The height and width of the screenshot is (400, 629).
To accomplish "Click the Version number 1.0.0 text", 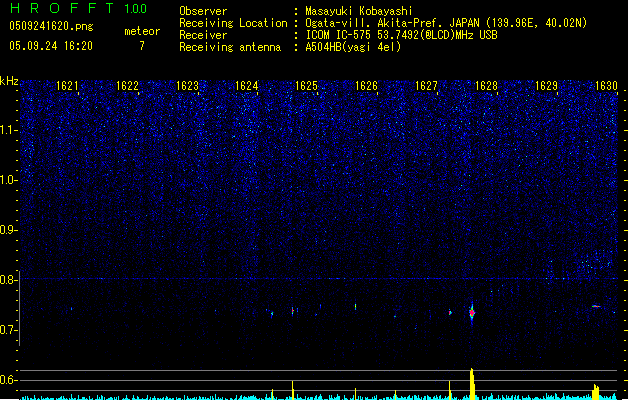I will click(x=136, y=9).
